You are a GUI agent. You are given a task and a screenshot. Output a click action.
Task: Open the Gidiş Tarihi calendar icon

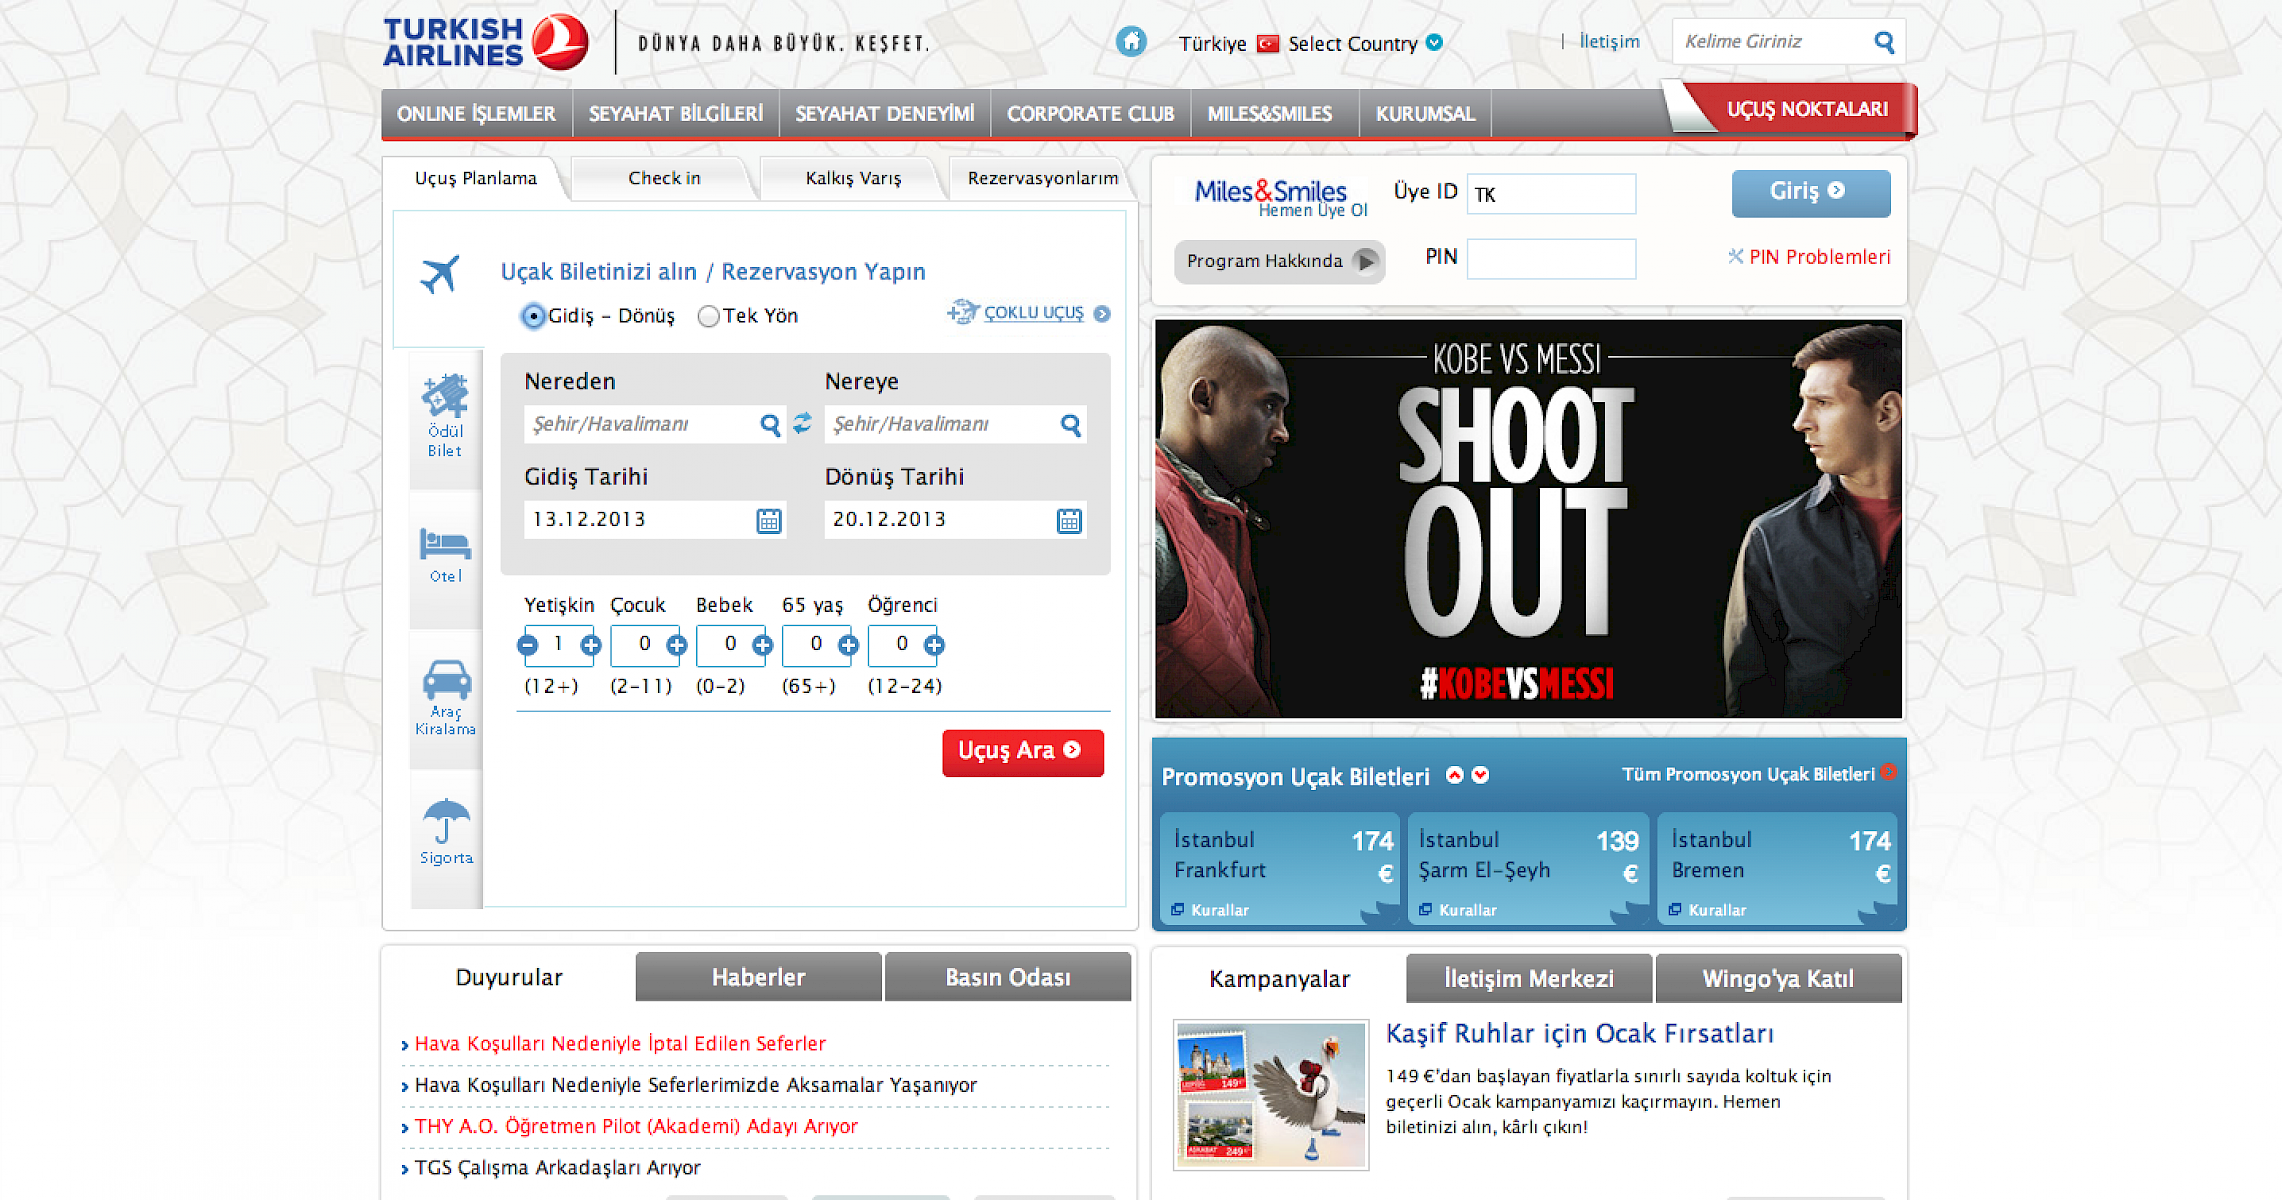click(x=768, y=520)
